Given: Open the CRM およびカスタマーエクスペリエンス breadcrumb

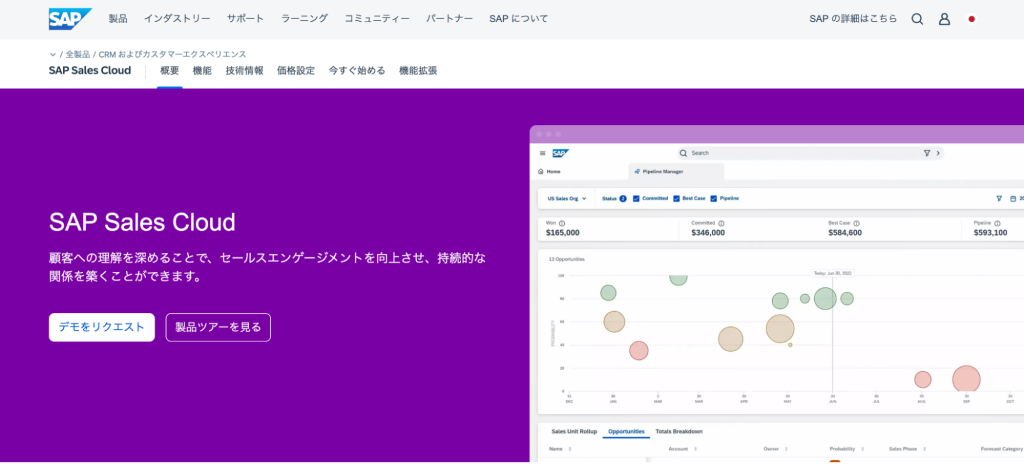Looking at the screenshot, I should click(x=172, y=55).
